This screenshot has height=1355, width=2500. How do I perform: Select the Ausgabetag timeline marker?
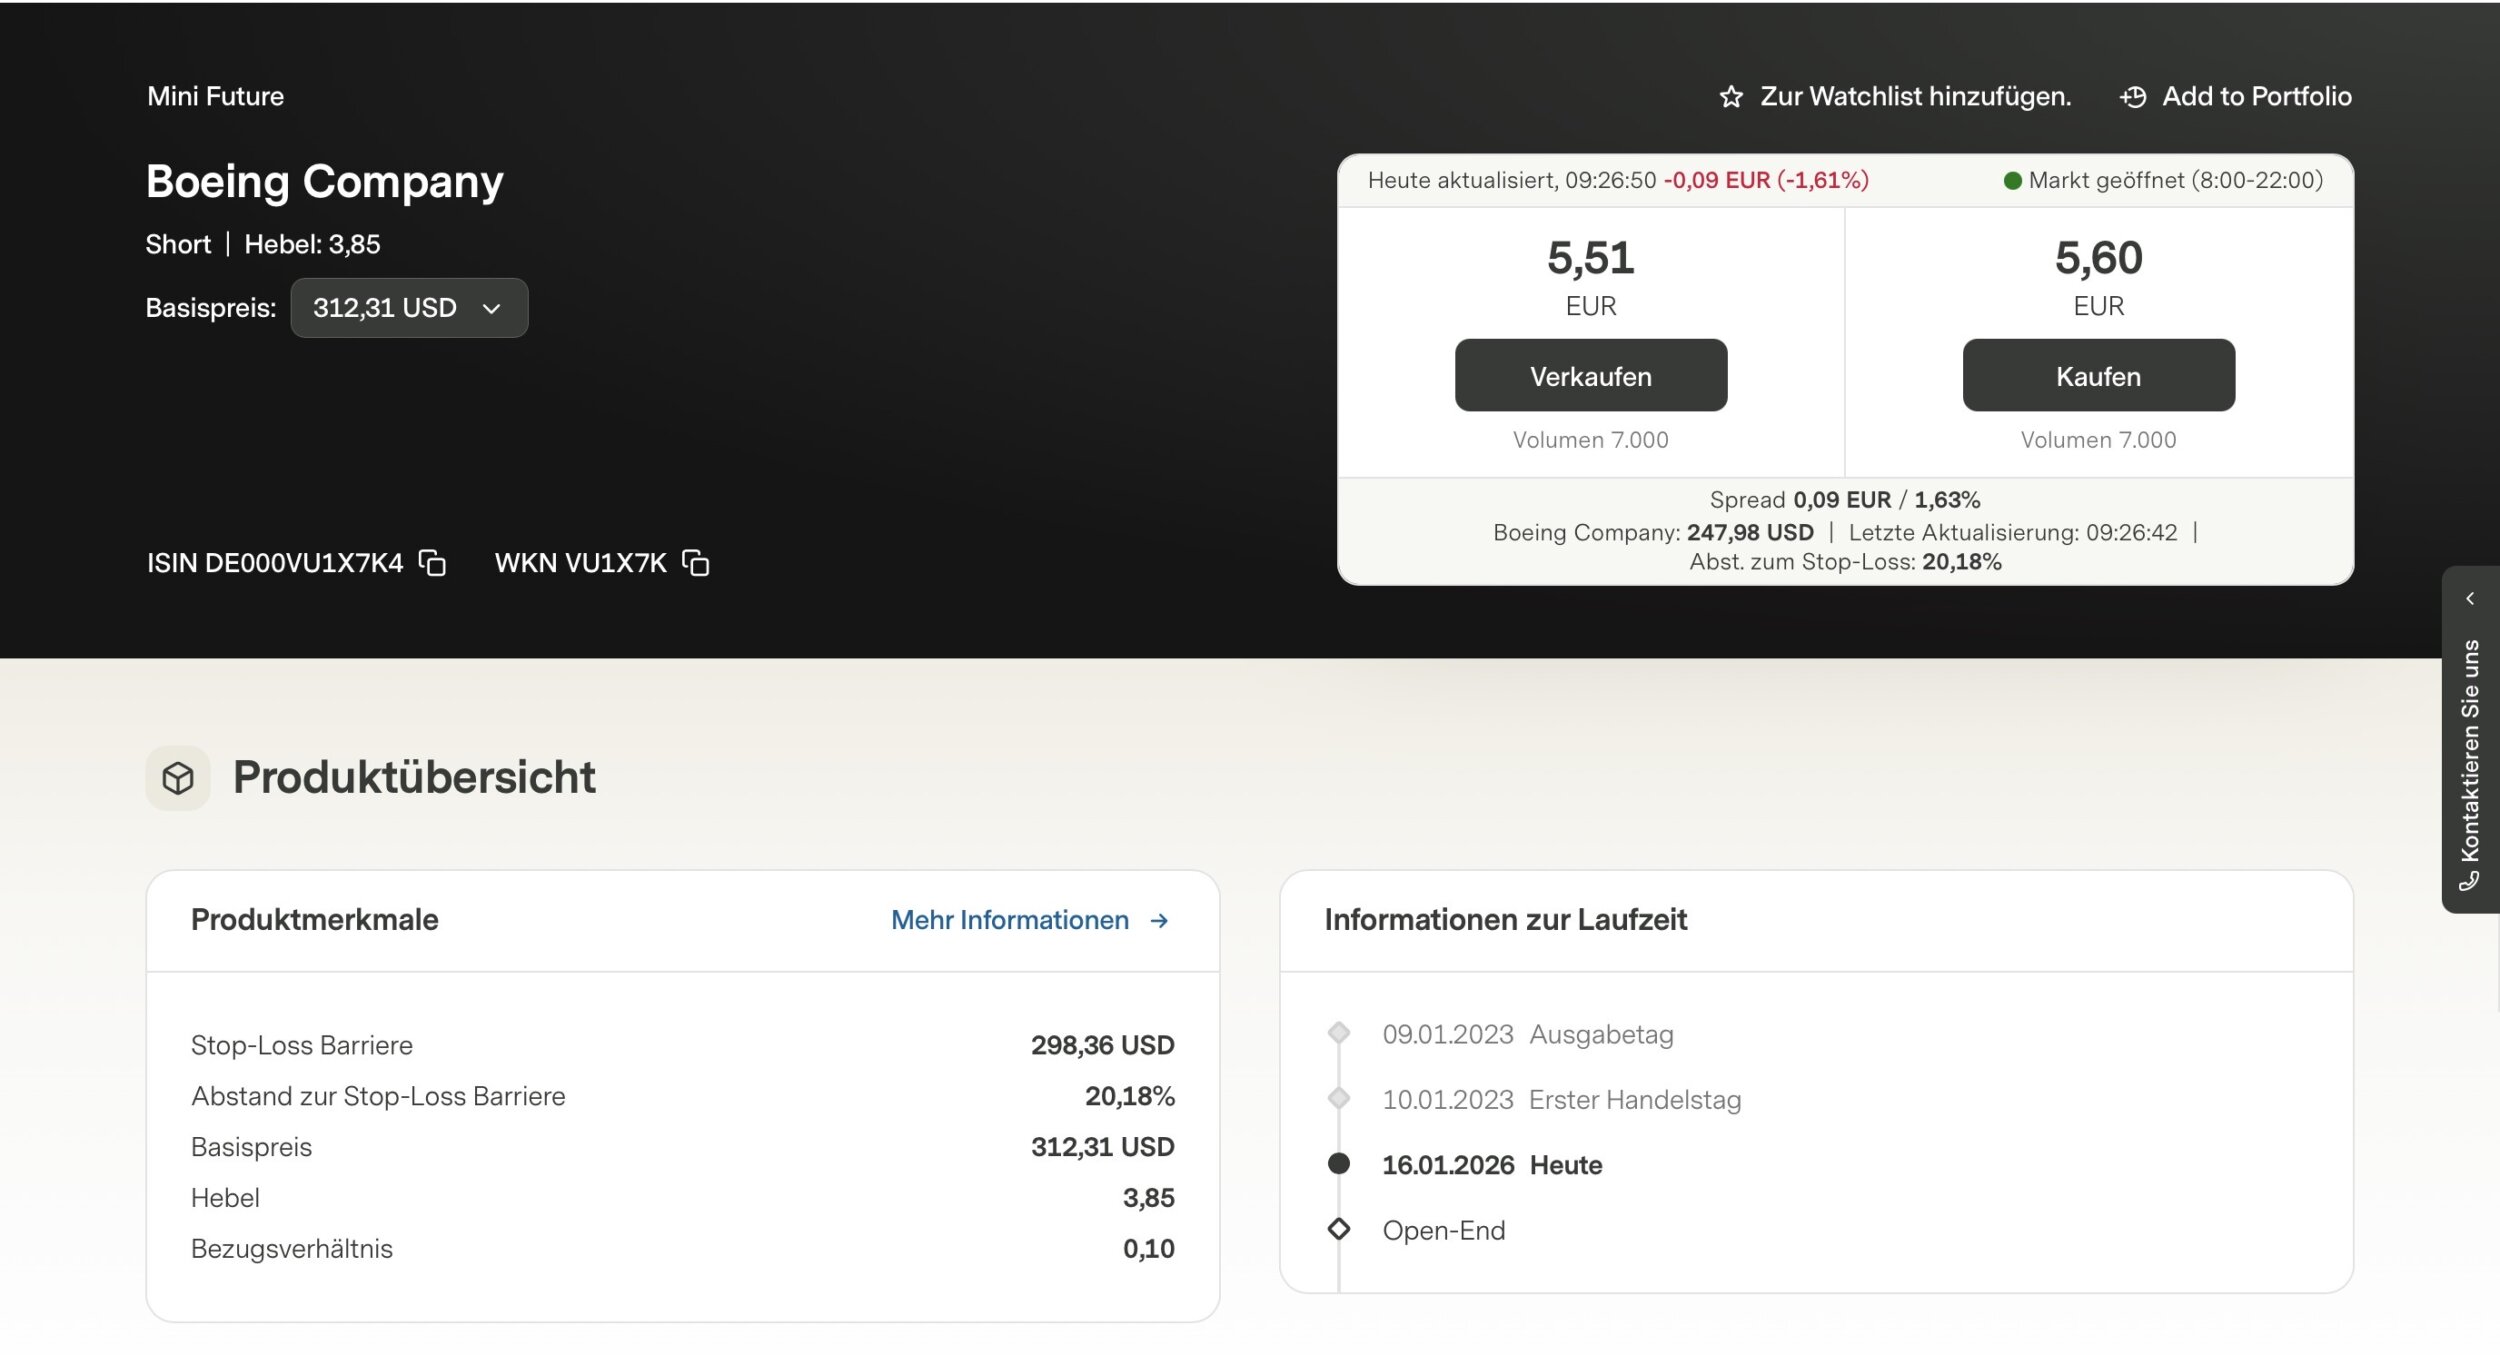1339,1033
